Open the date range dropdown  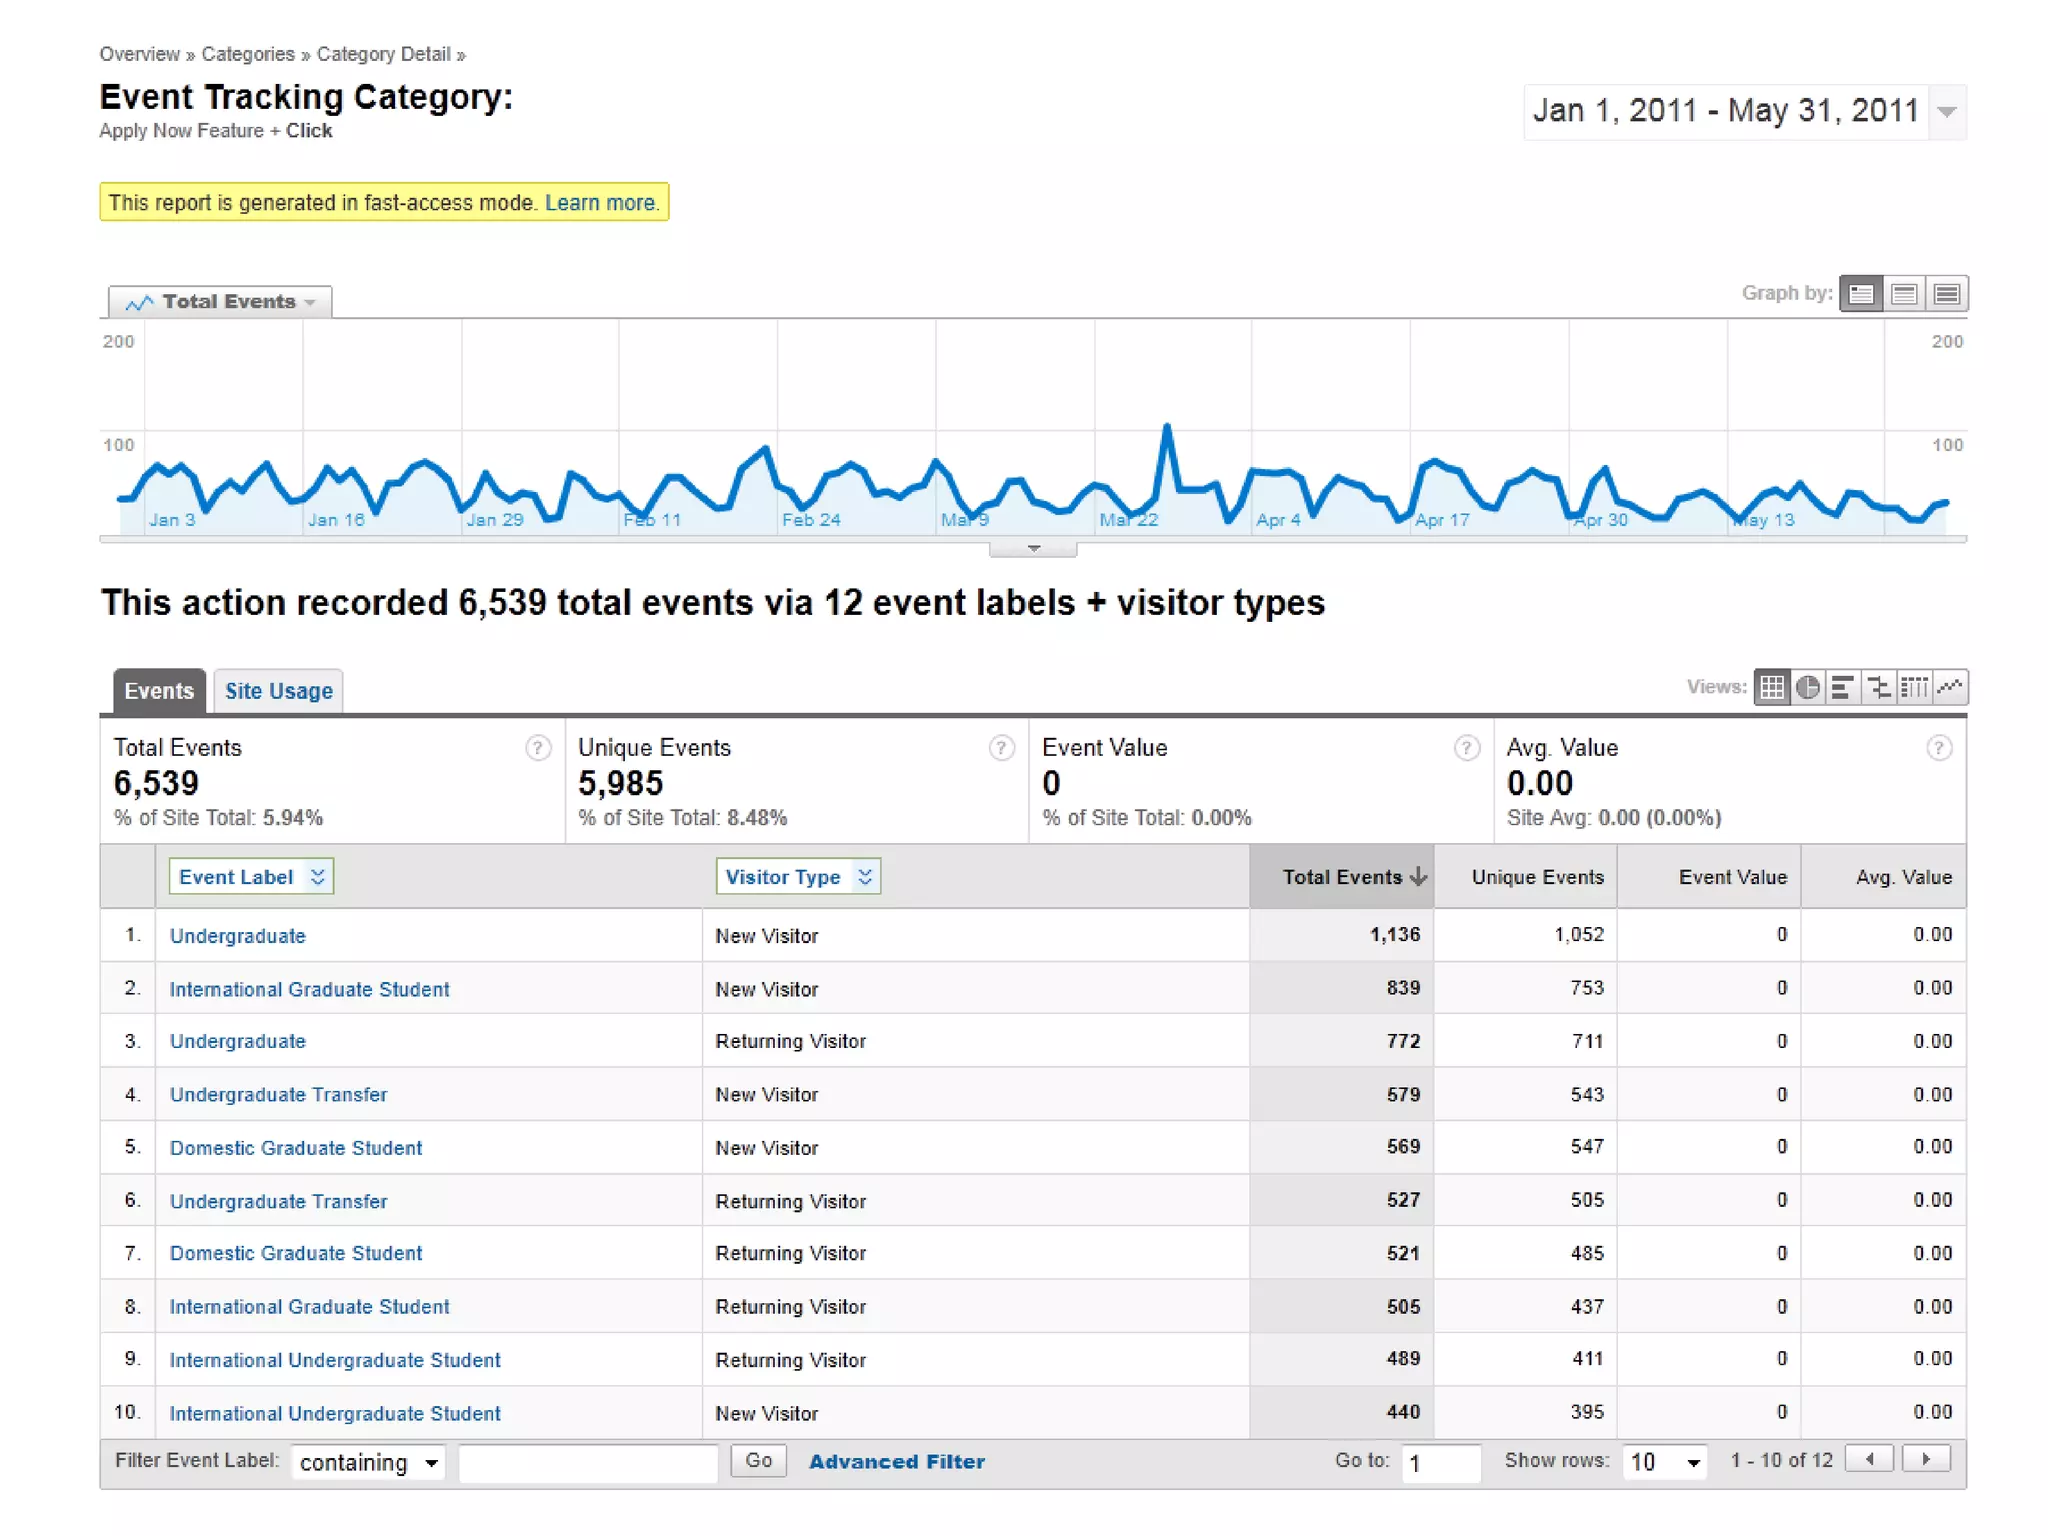click(x=1946, y=111)
